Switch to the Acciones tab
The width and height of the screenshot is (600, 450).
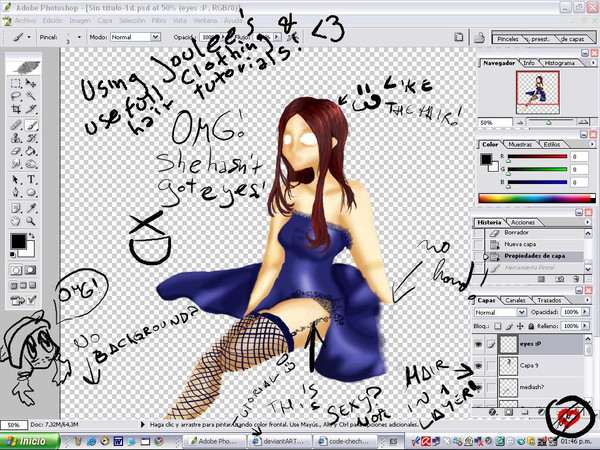(523, 222)
